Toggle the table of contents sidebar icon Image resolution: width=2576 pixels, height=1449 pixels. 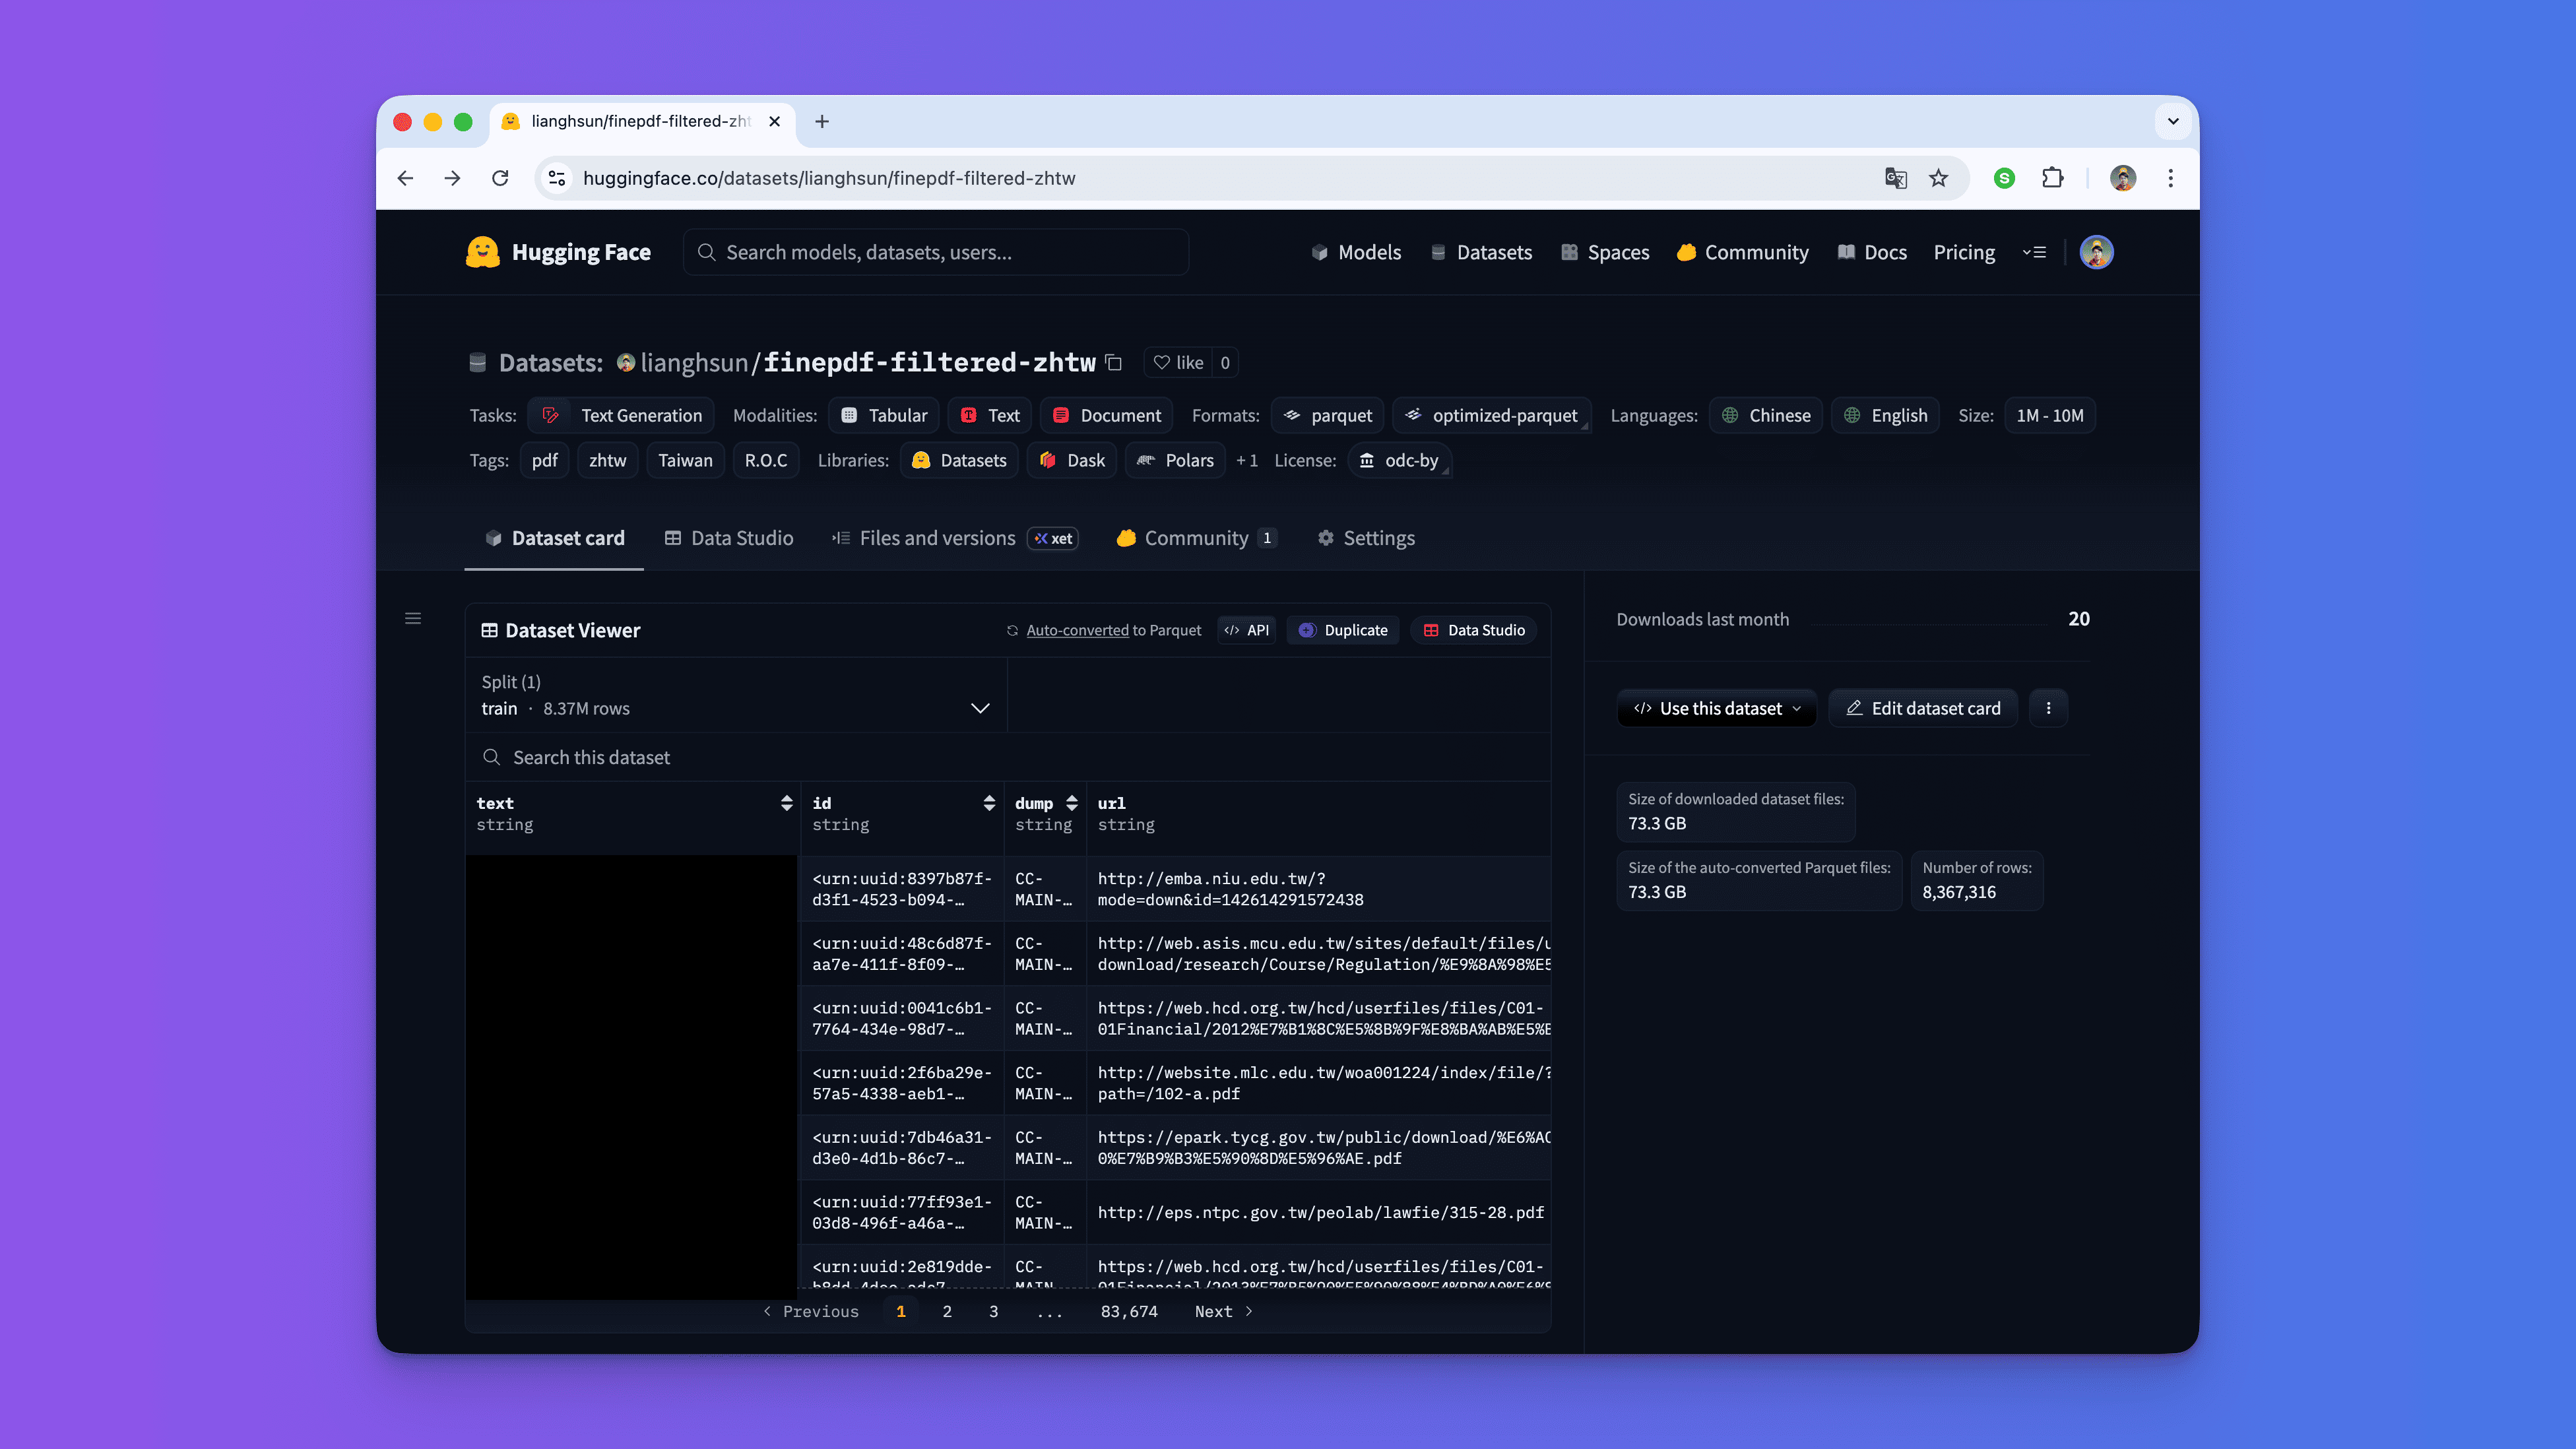coord(413,618)
